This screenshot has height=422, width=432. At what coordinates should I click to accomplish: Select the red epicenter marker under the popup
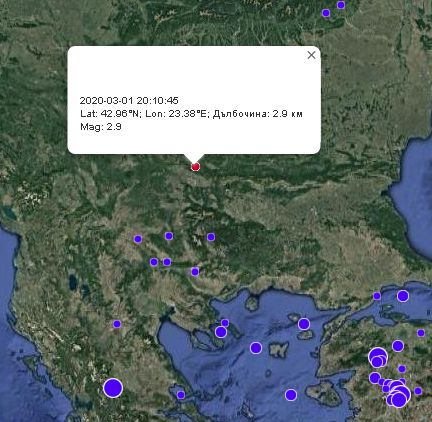[x=196, y=167]
